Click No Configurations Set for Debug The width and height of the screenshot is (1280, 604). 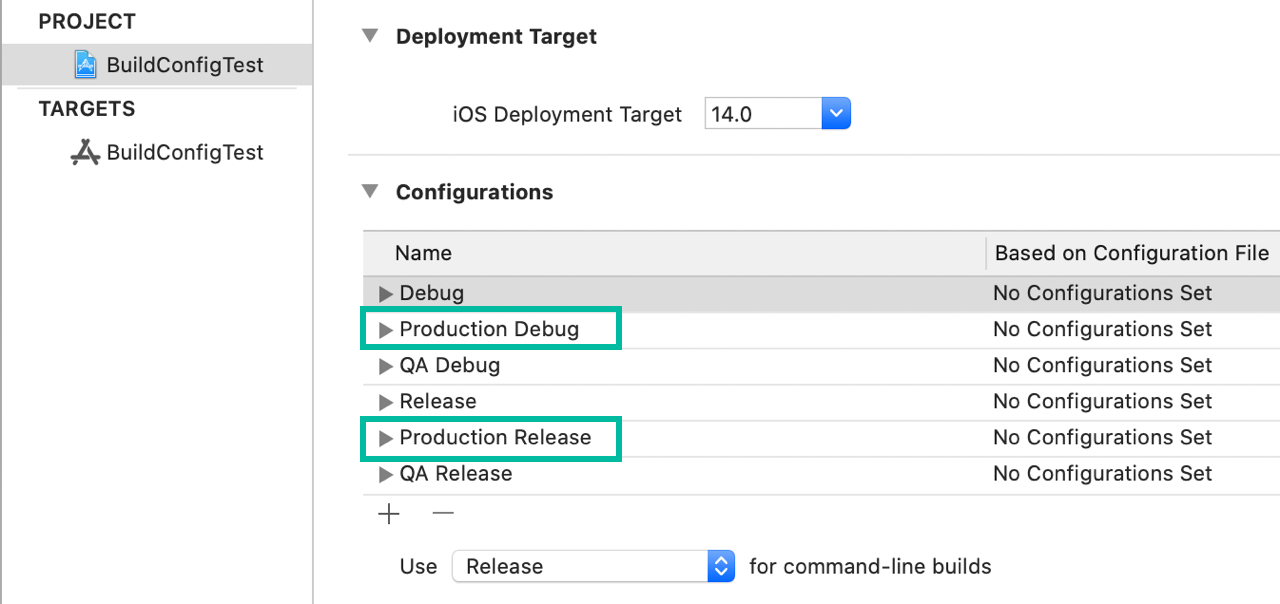click(x=1102, y=294)
